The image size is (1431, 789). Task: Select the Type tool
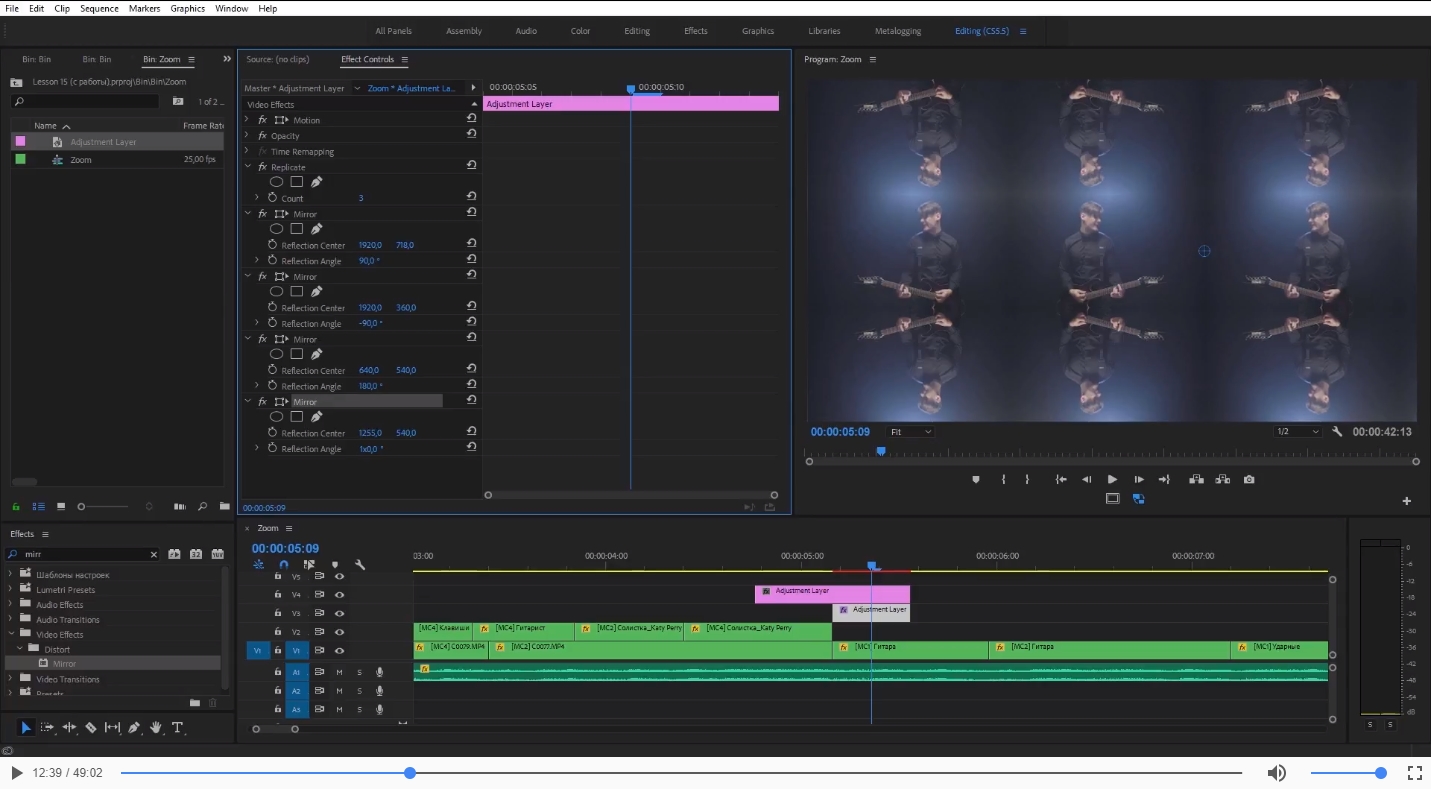178,728
